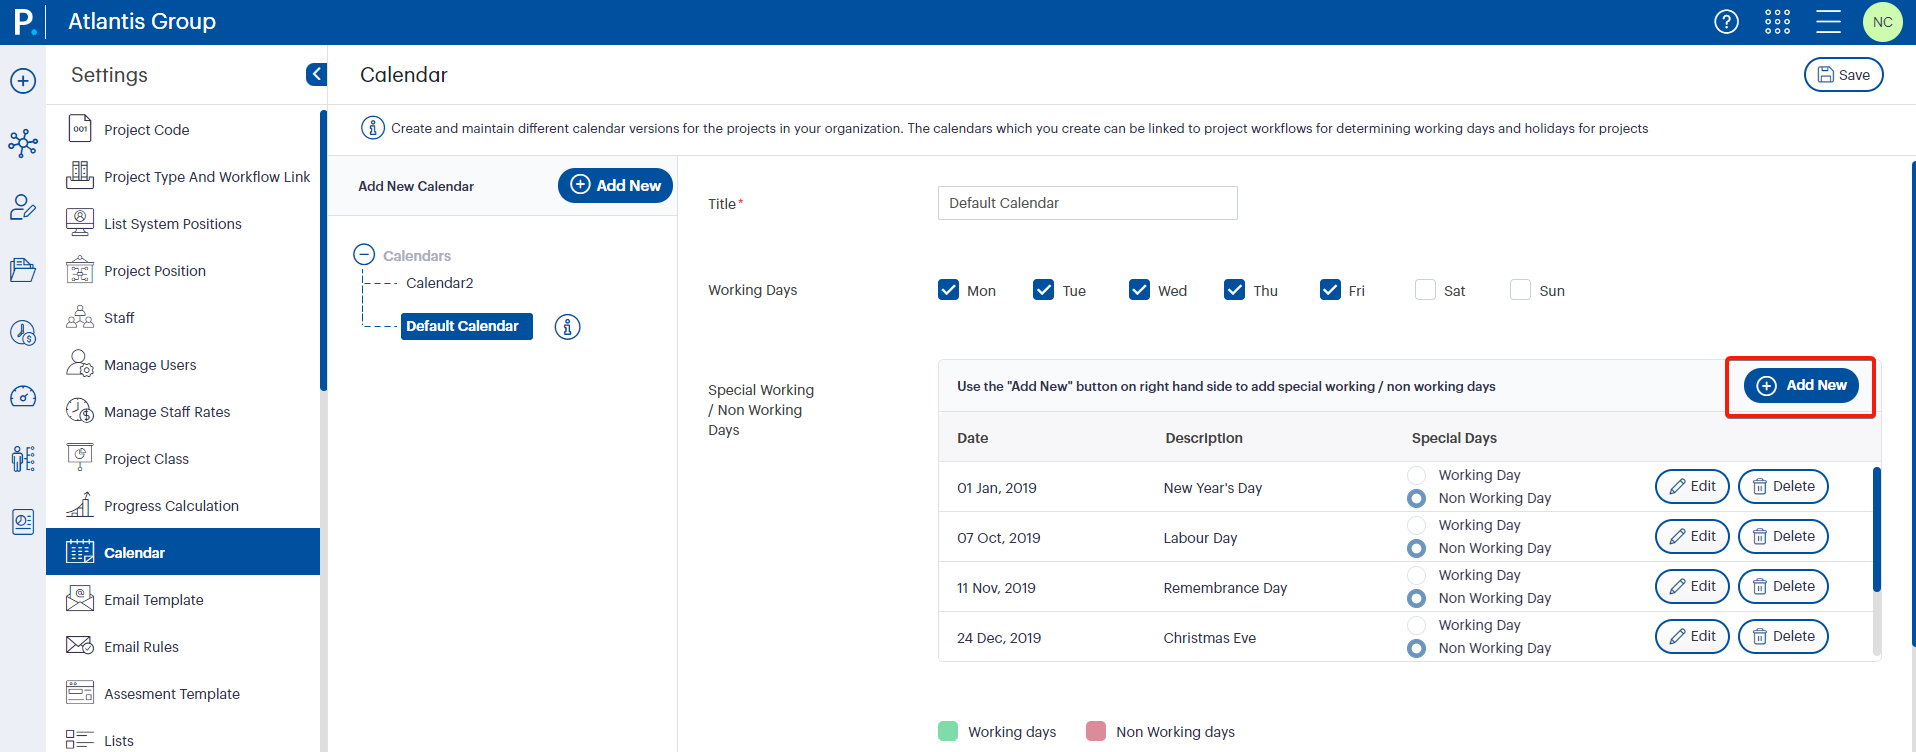Click the info icon in calendar description
1916x752 pixels.
point(372,128)
